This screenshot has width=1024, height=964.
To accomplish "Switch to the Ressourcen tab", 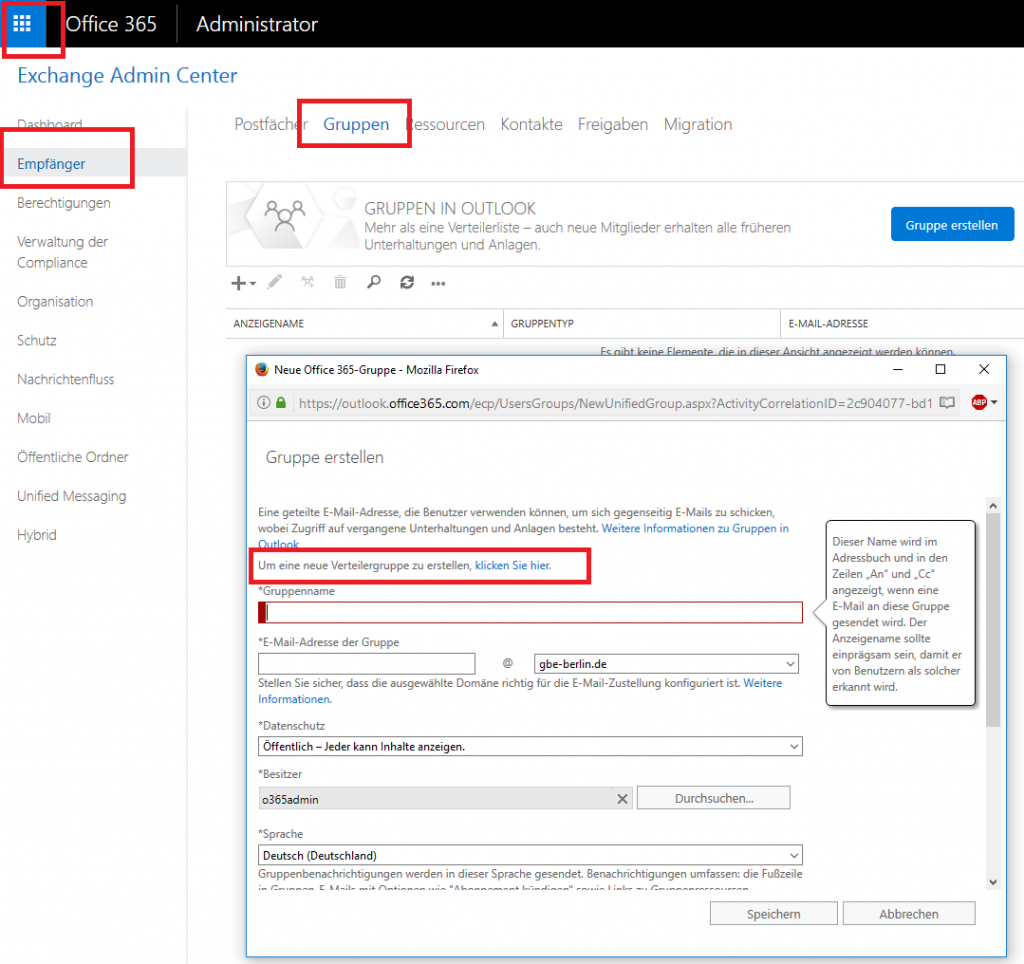I will coord(445,124).
